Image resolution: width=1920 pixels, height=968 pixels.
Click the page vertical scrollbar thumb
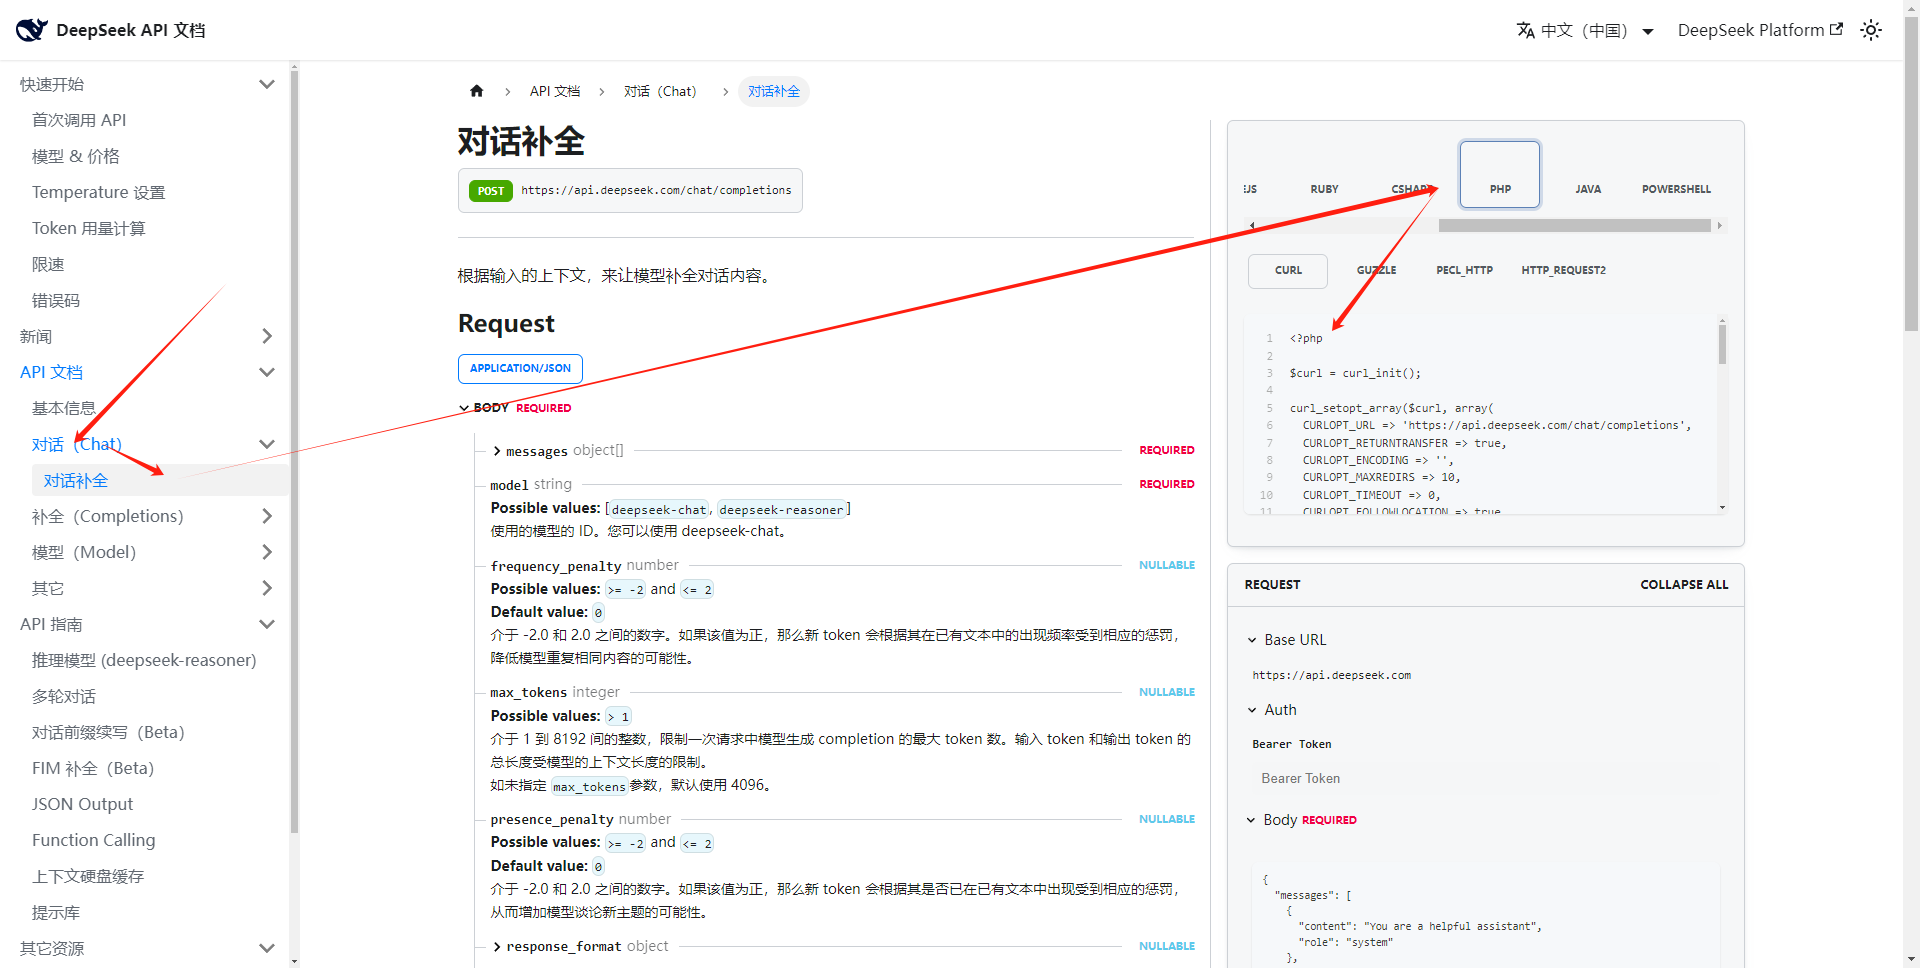click(1911, 175)
